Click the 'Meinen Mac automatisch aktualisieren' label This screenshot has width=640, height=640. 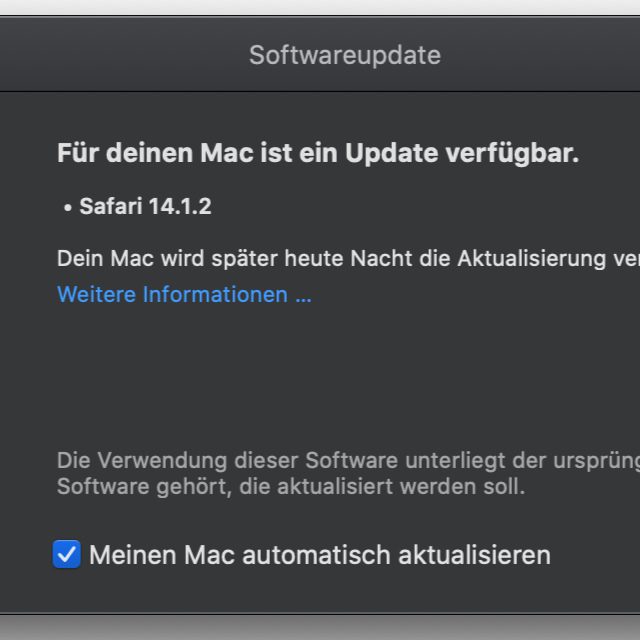coord(319,554)
